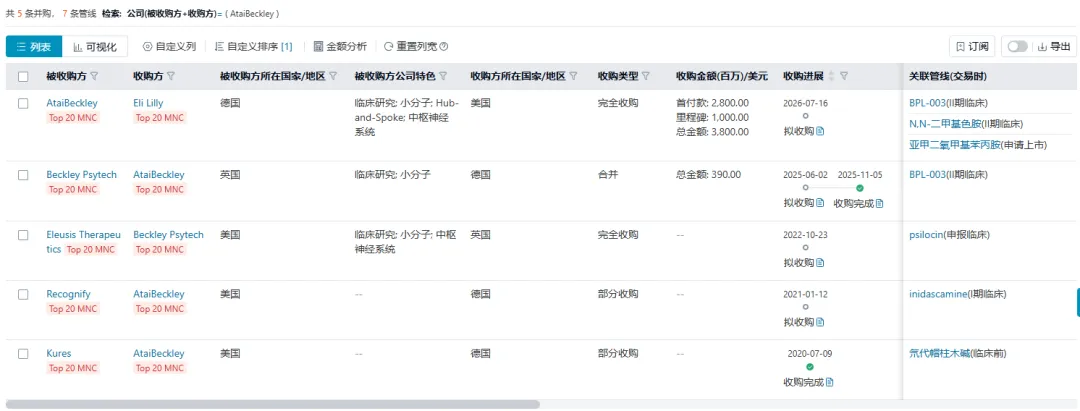This screenshot has height=411, width=1080.
Task: Open 氘代帽柱木碱 pipeline link
Action: click(939, 354)
